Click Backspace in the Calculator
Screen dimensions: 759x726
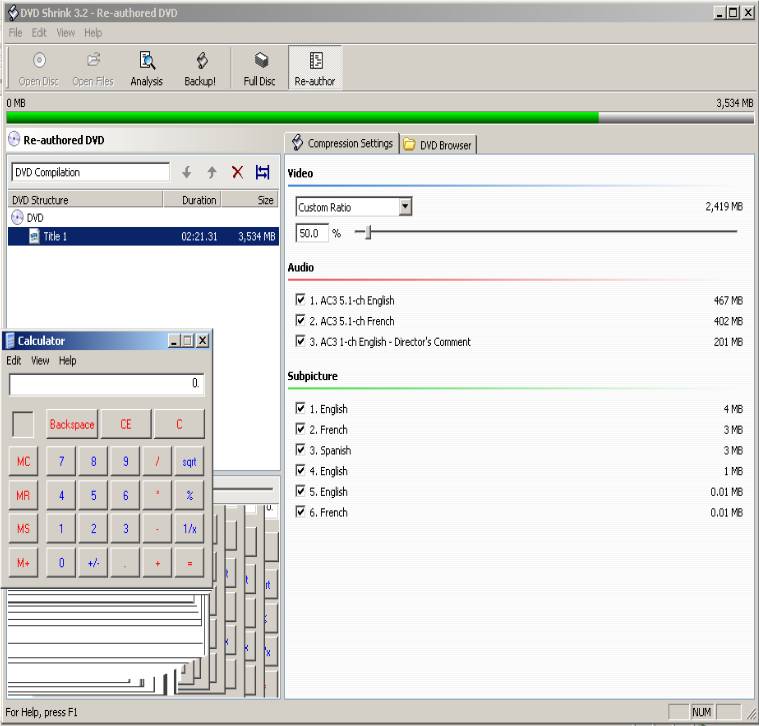[x=72, y=424]
